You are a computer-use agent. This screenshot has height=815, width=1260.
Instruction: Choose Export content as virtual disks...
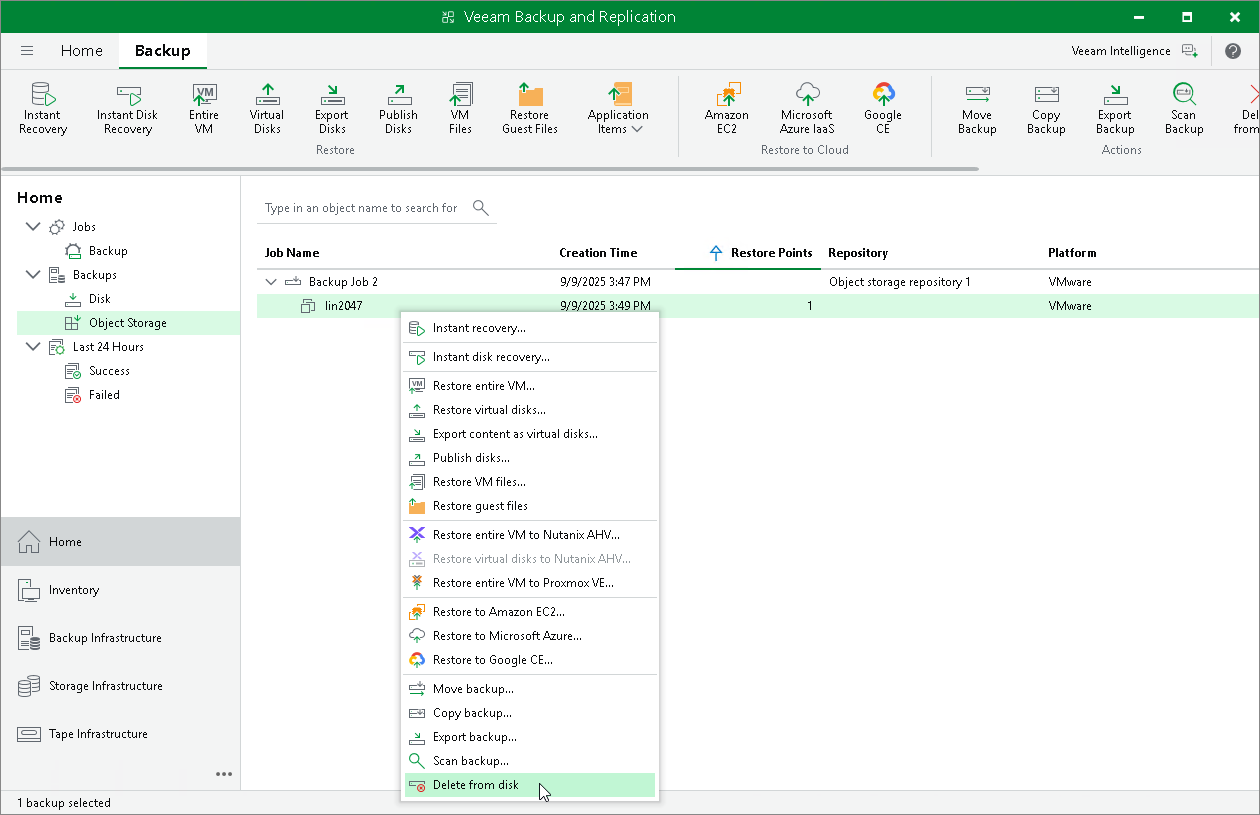[x=530, y=434]
